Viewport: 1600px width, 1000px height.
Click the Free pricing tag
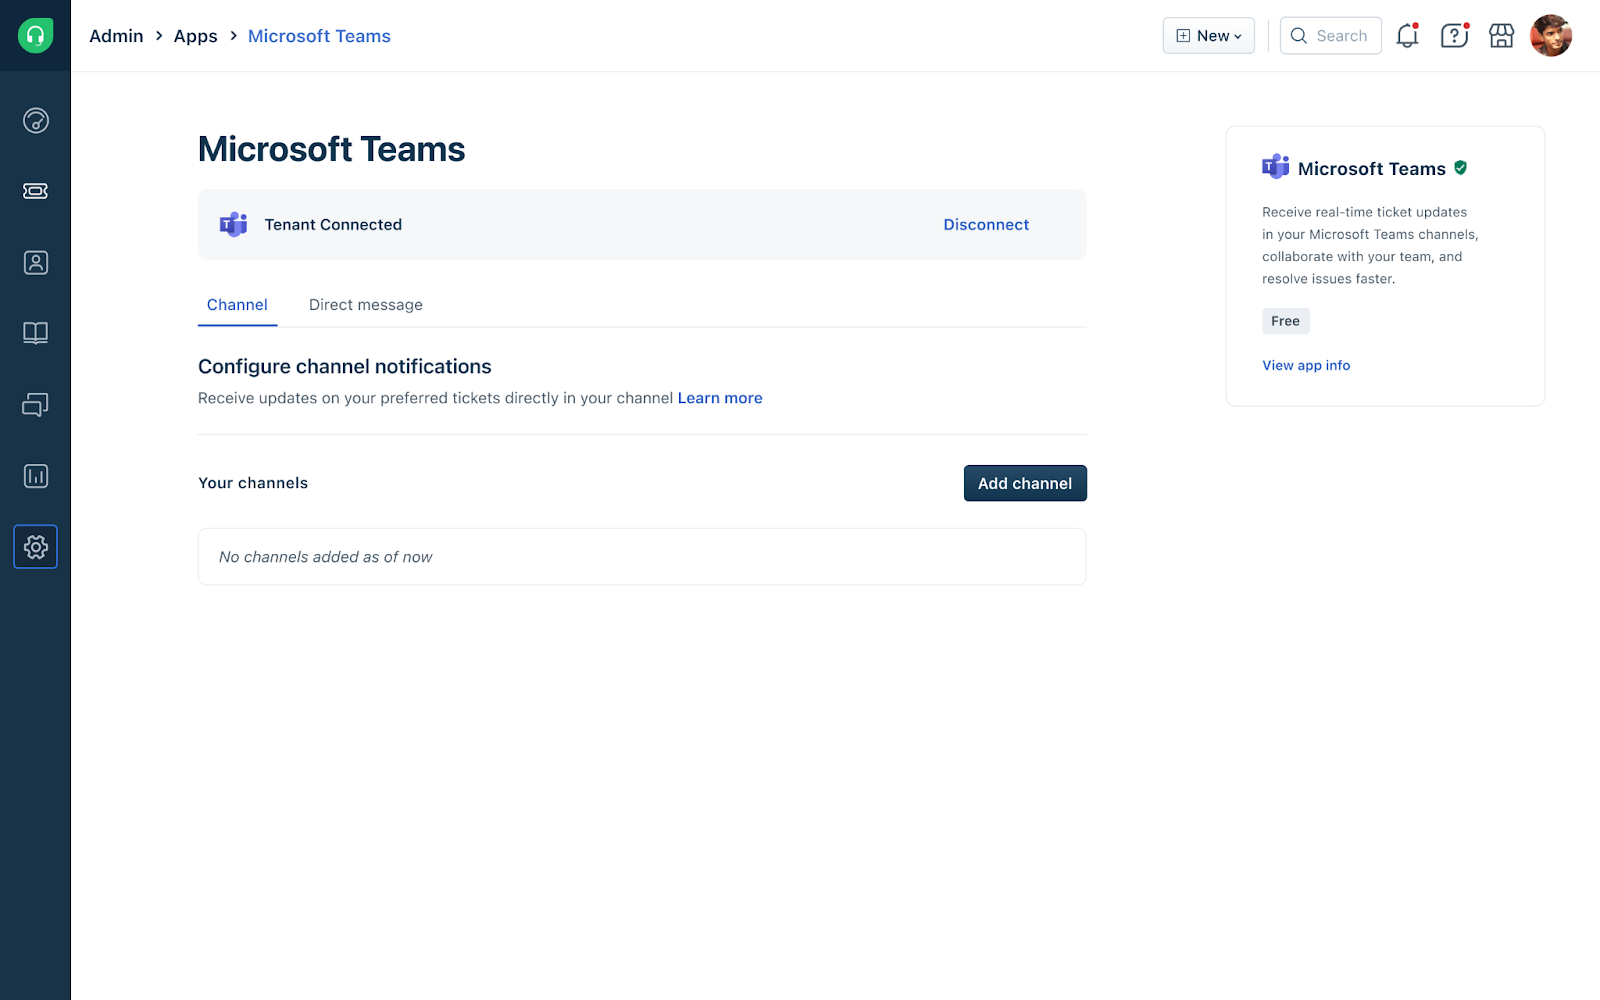coord(1285,321)
